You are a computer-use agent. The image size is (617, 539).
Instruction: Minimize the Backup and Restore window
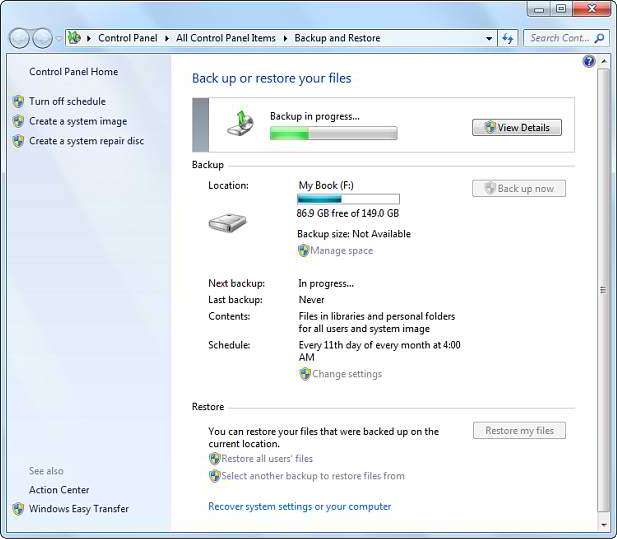pos(539,9)
